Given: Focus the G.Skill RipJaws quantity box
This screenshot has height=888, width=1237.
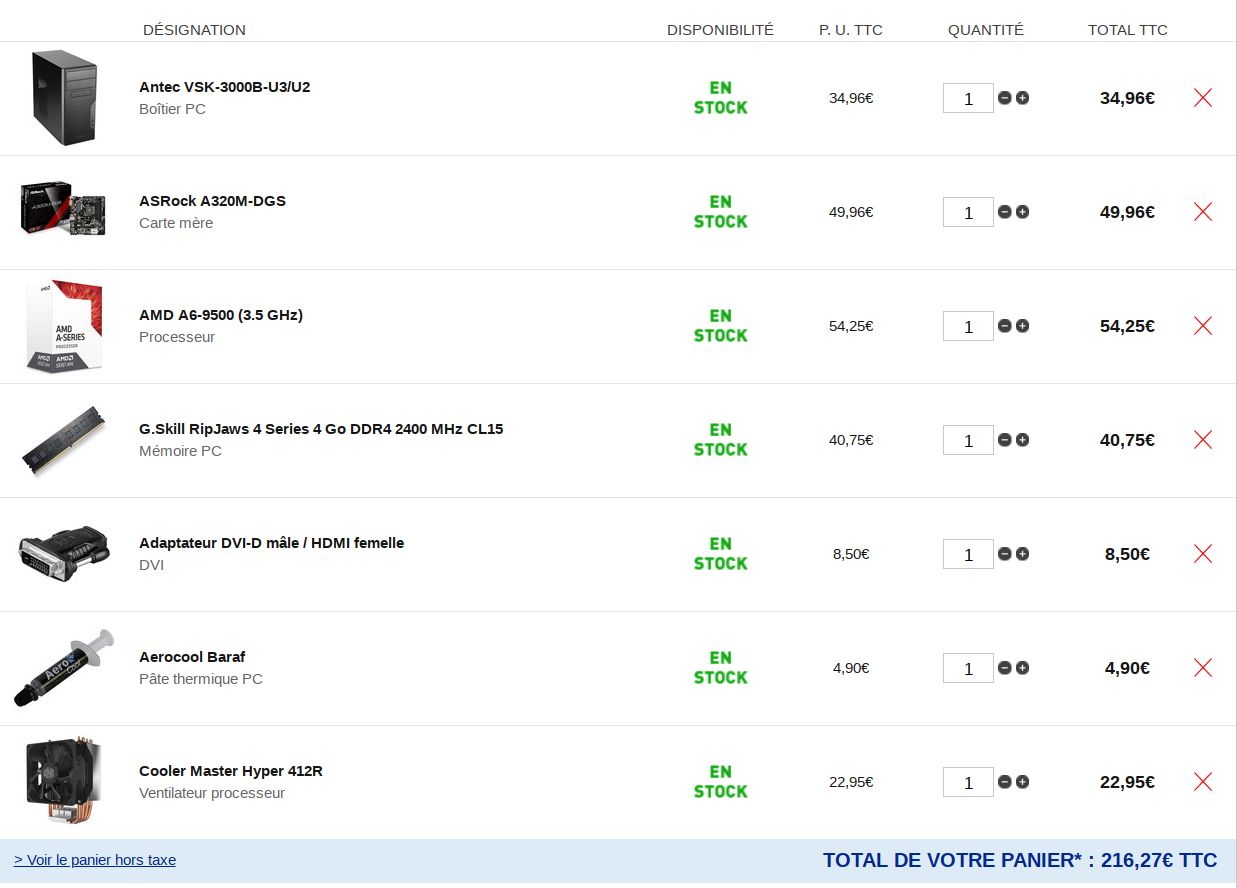Looking at the screenshot, I should click(x=968, y=440).
